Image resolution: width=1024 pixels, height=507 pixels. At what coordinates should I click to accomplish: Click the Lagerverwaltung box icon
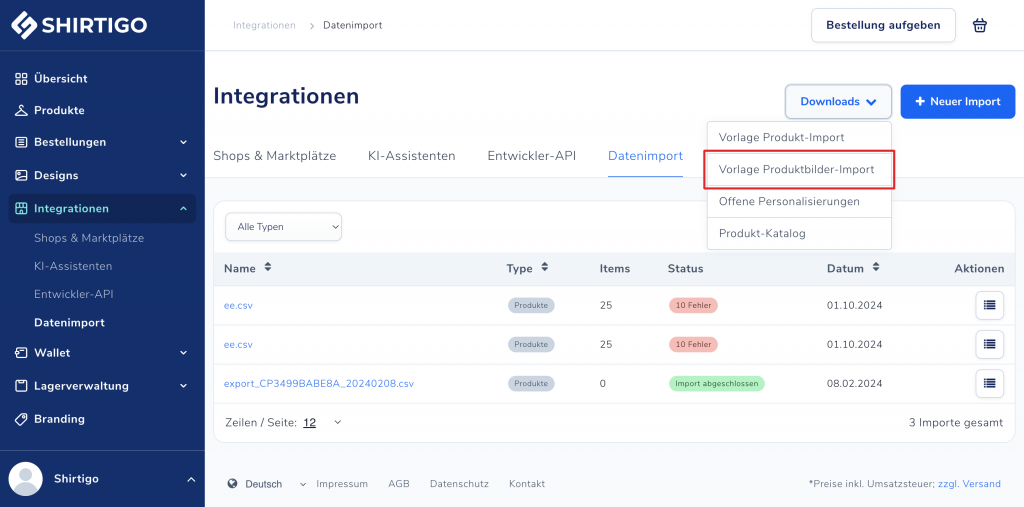pyautogui.click(x=22, y=385)
